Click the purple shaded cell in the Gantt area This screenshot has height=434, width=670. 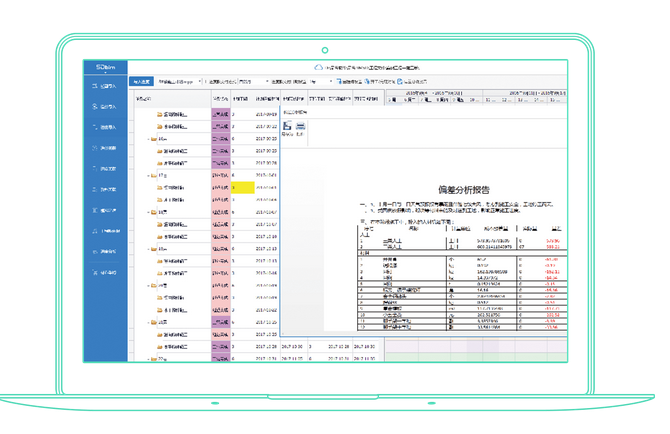[x=483, y=345]
